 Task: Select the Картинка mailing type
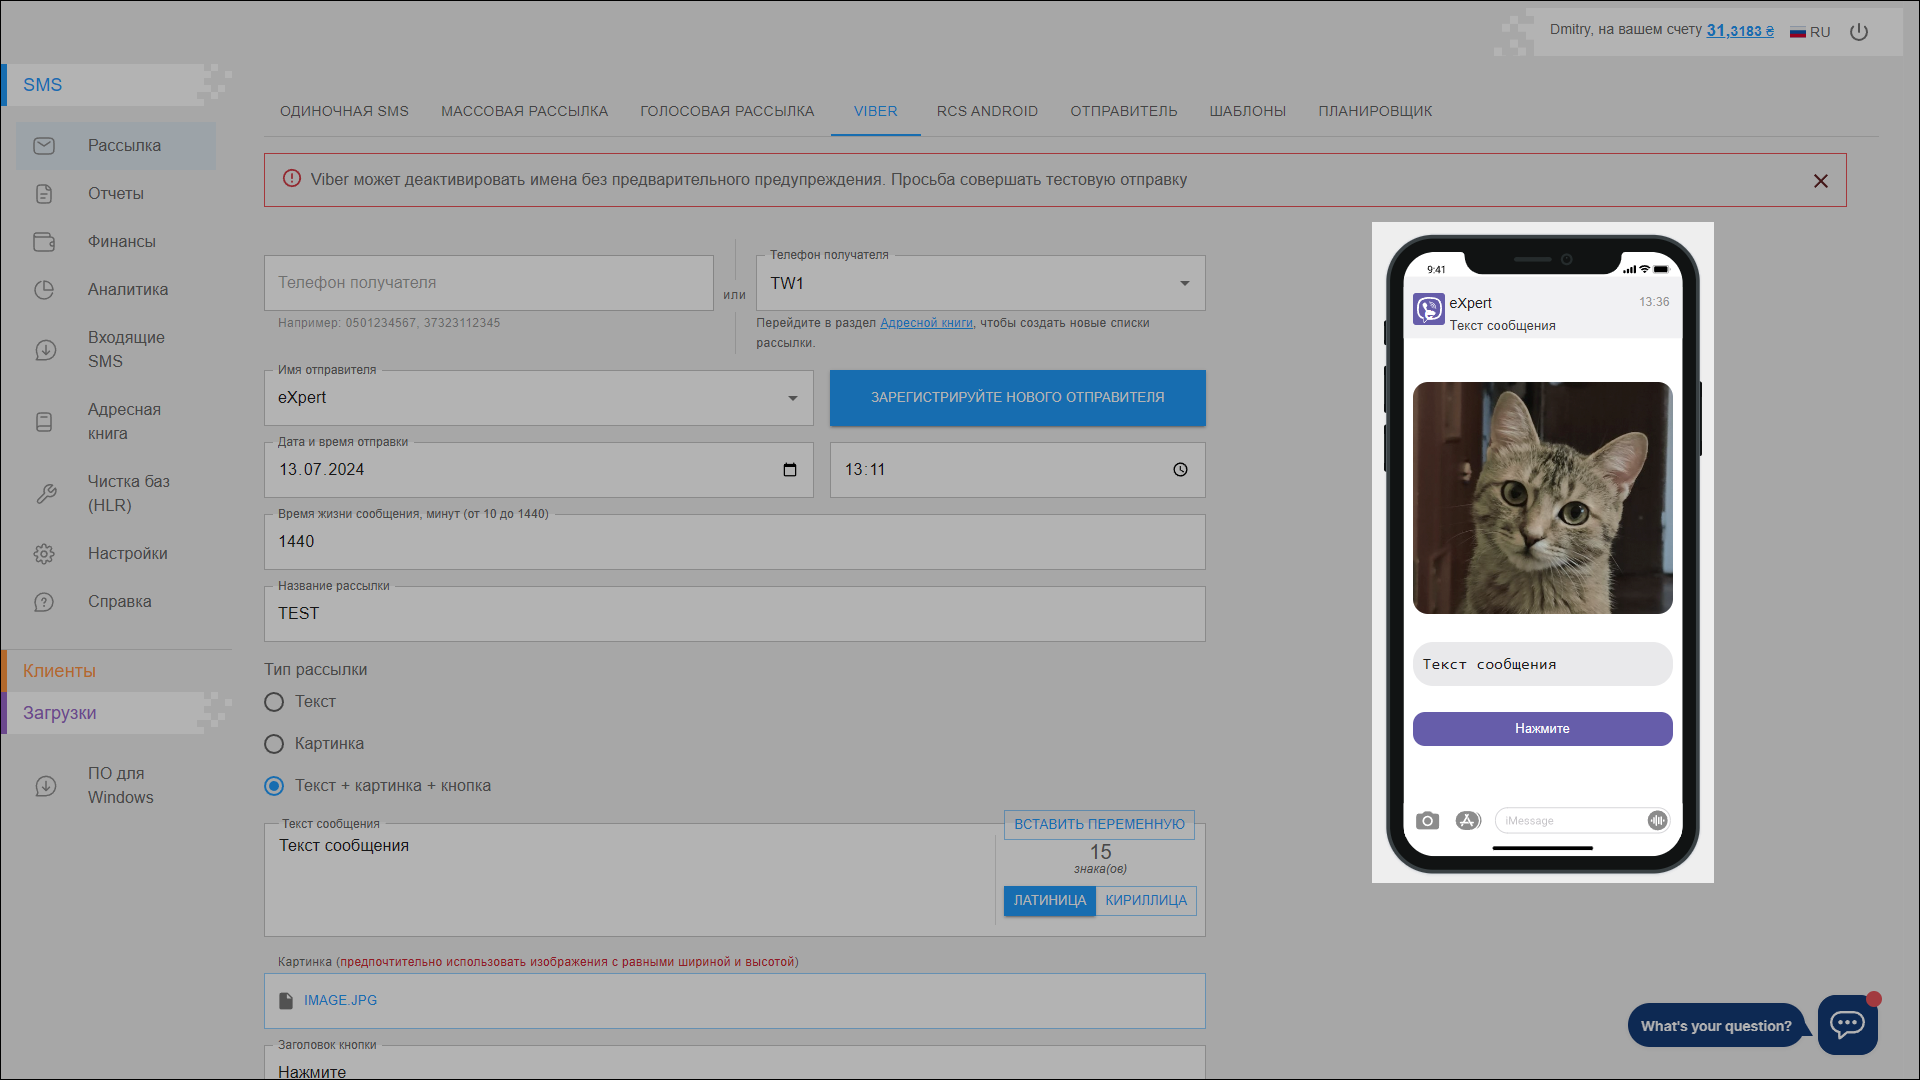pyautogui.click(x=274, y=744)
